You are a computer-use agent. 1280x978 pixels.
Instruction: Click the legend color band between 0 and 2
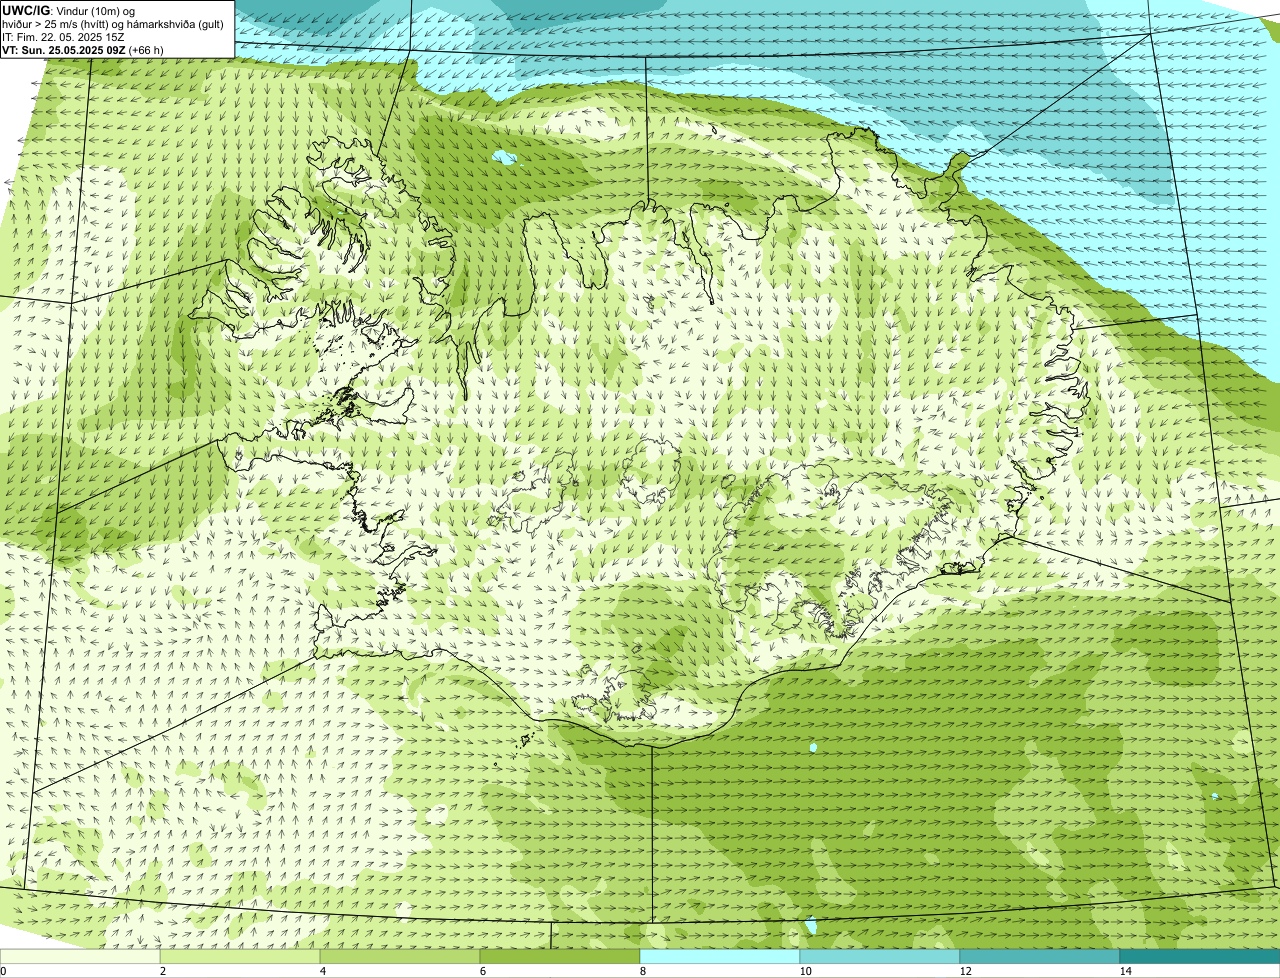click(x=80, y=956)
